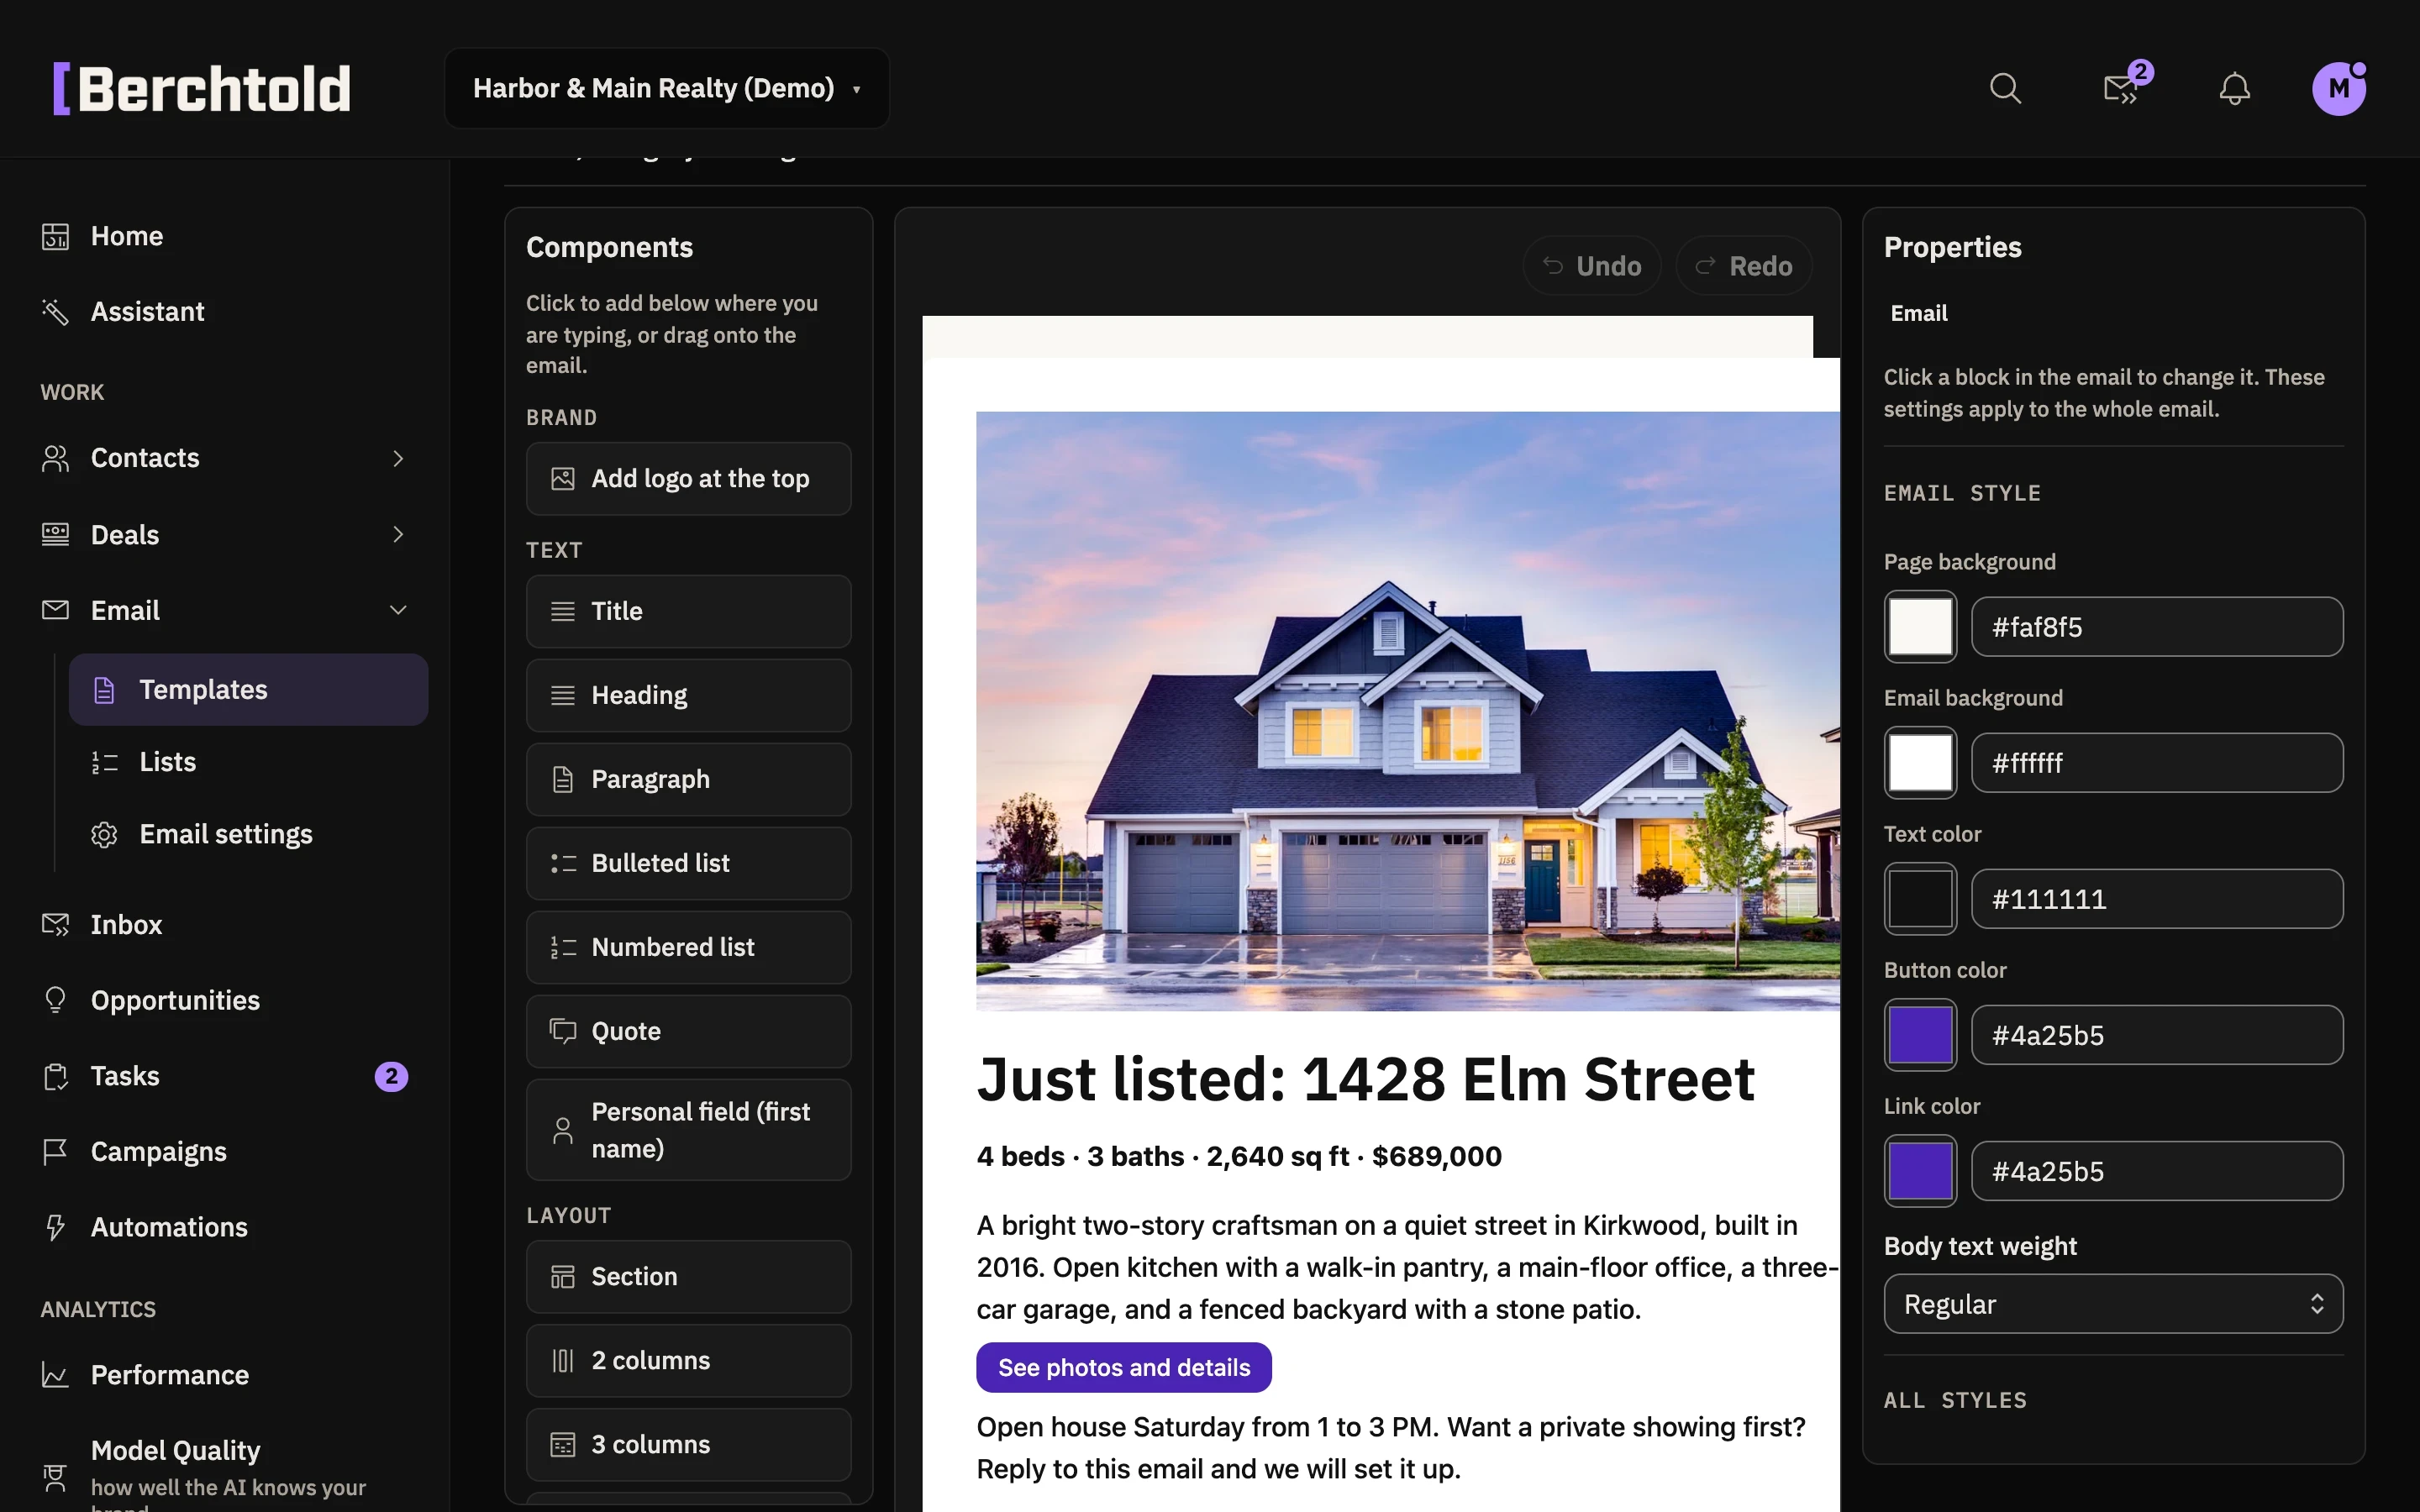Click the Performance chart icon
The height and width of the screenshot is (1512, 2420).
(x=56, y=1375)
